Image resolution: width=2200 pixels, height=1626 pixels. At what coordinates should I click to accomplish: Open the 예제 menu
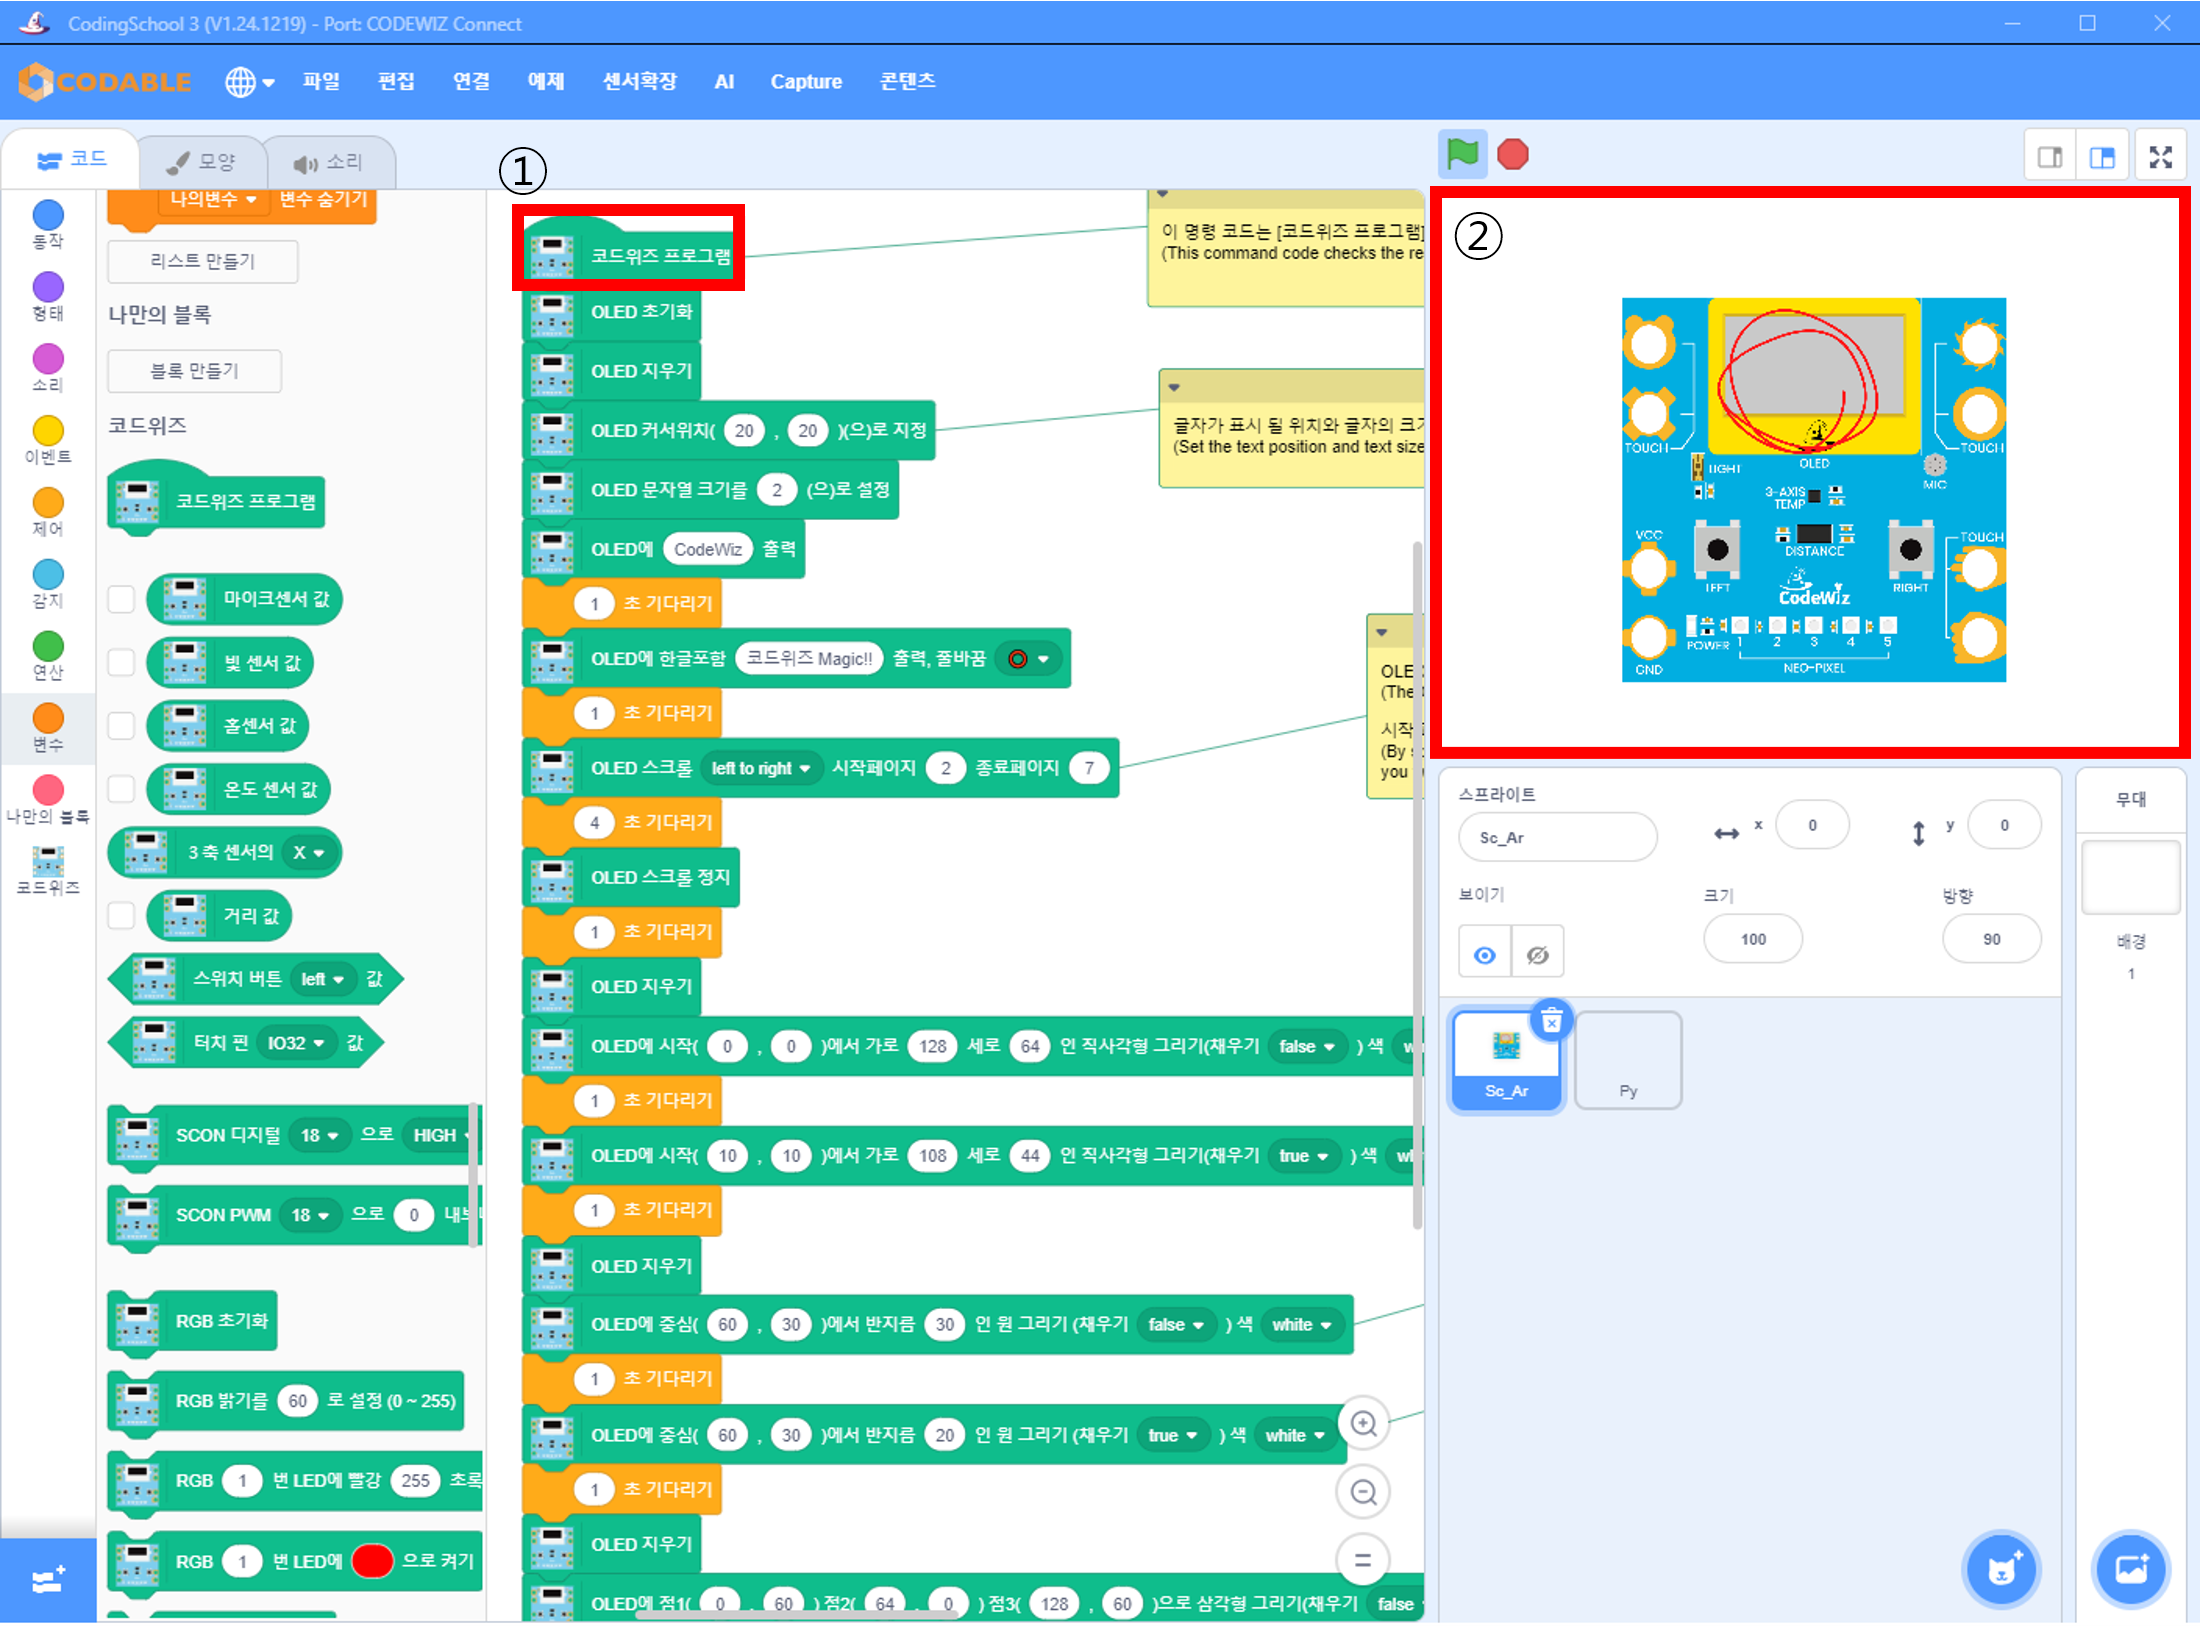[546, 82]
